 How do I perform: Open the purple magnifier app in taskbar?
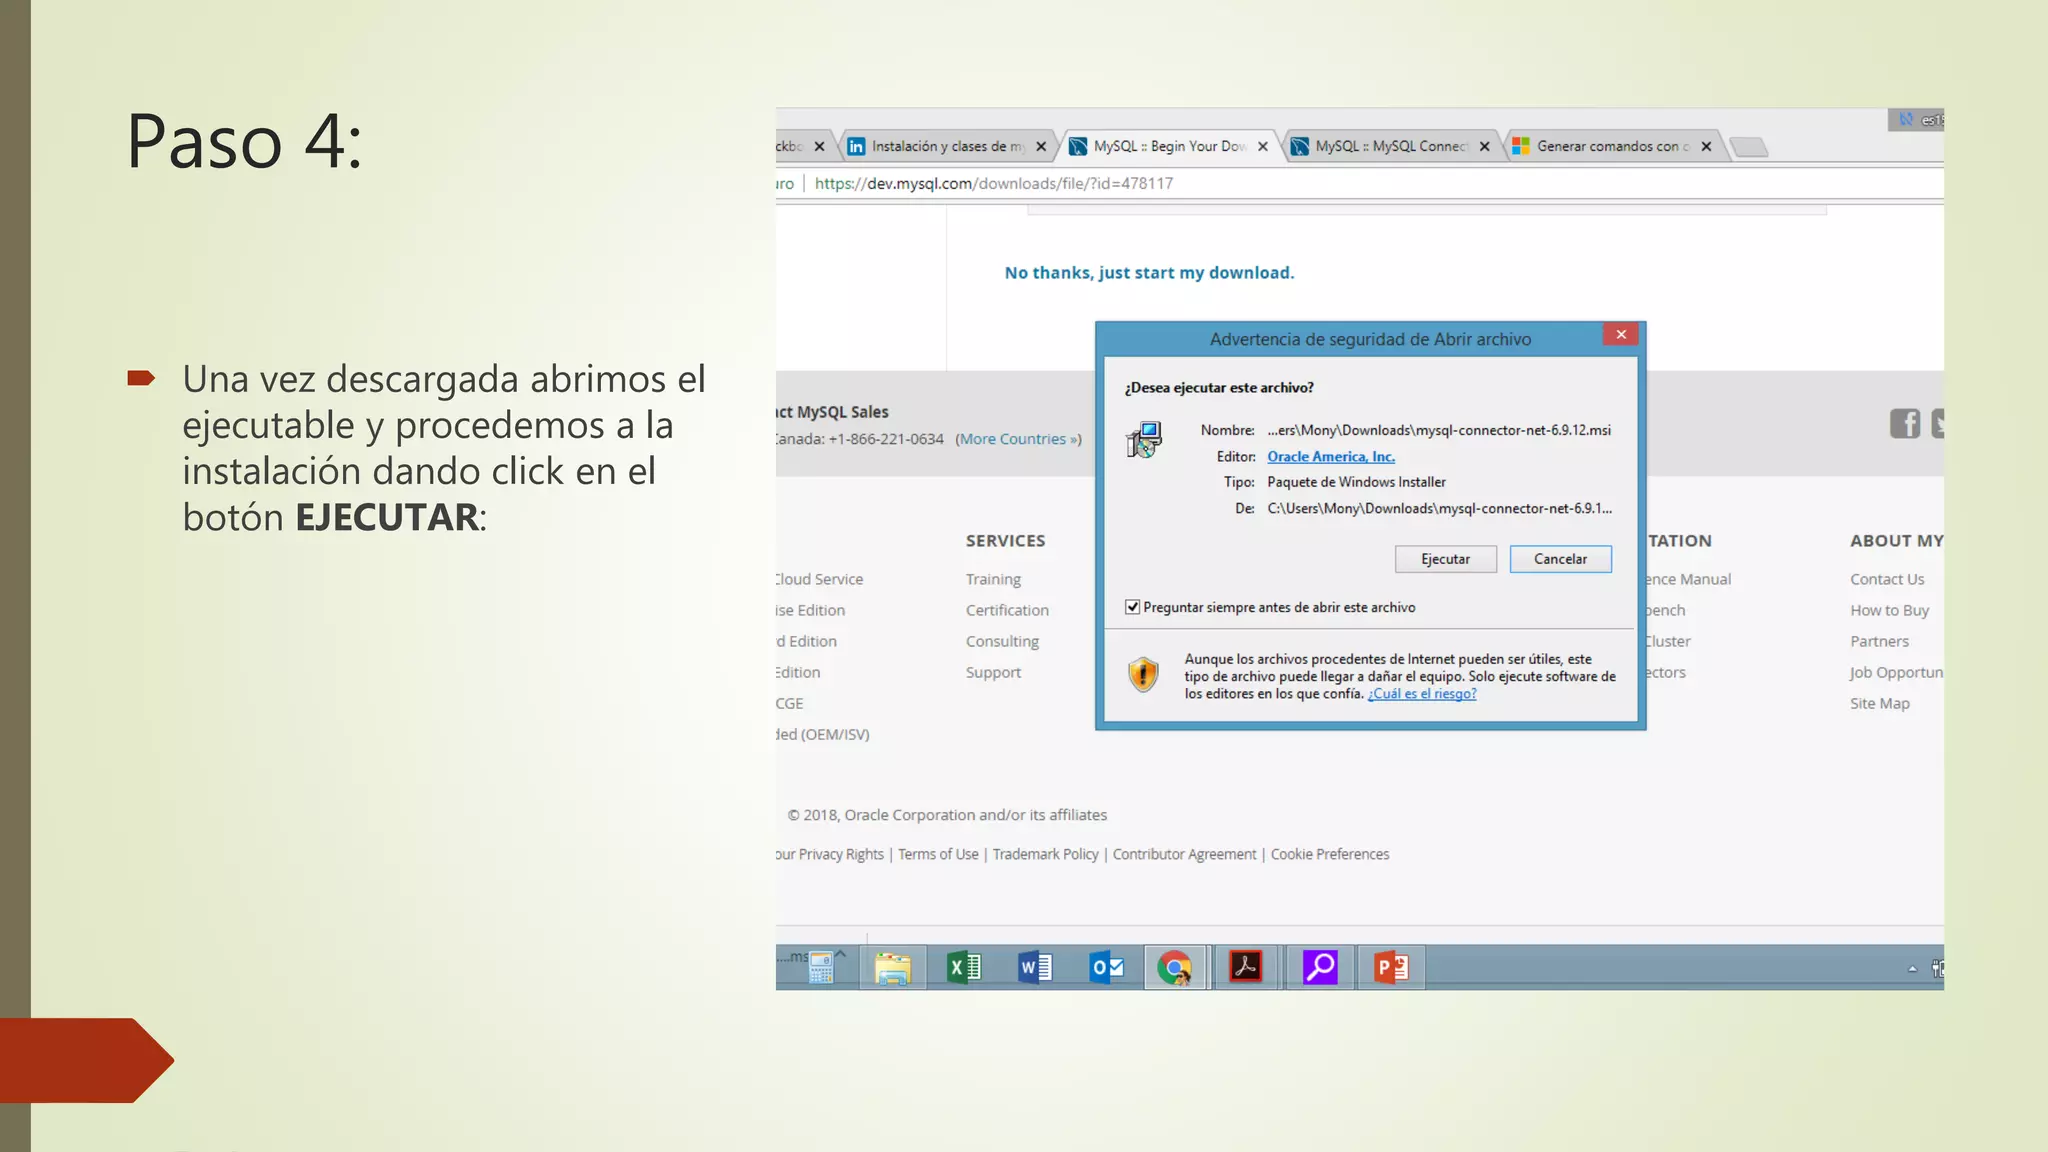pos(1320,967)
